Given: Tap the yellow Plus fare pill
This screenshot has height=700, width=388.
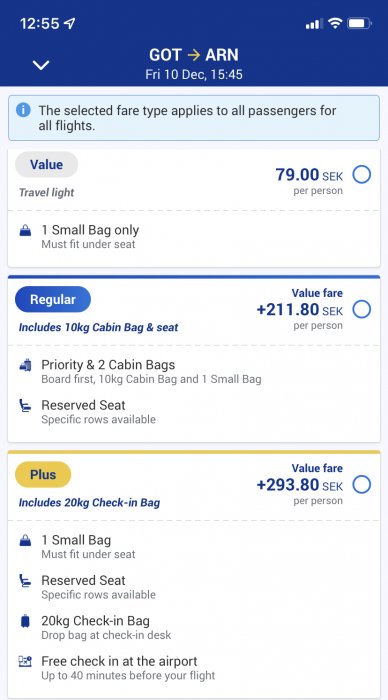Looking at the screenshot, I should pyautogui.click(x=43, y=475).
